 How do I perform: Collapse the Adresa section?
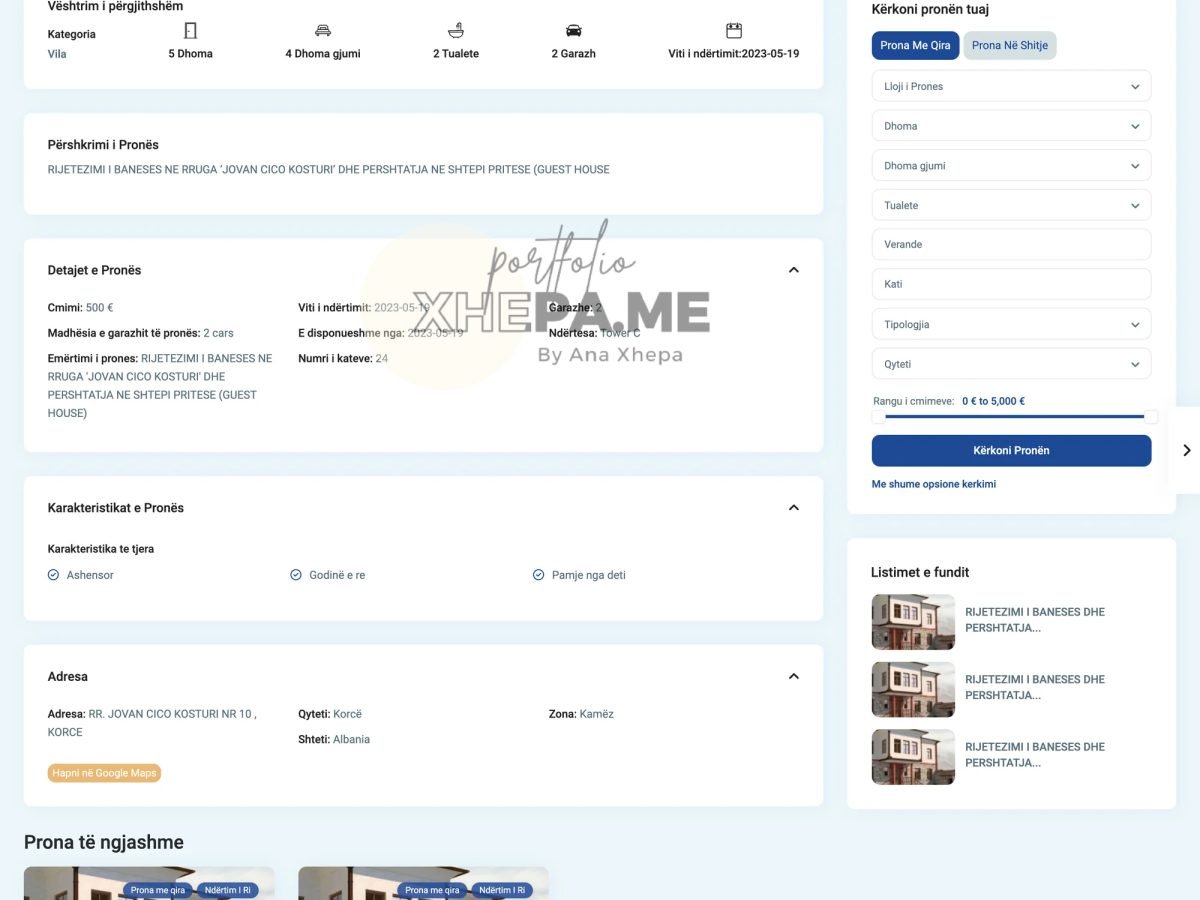pos(793,677)
